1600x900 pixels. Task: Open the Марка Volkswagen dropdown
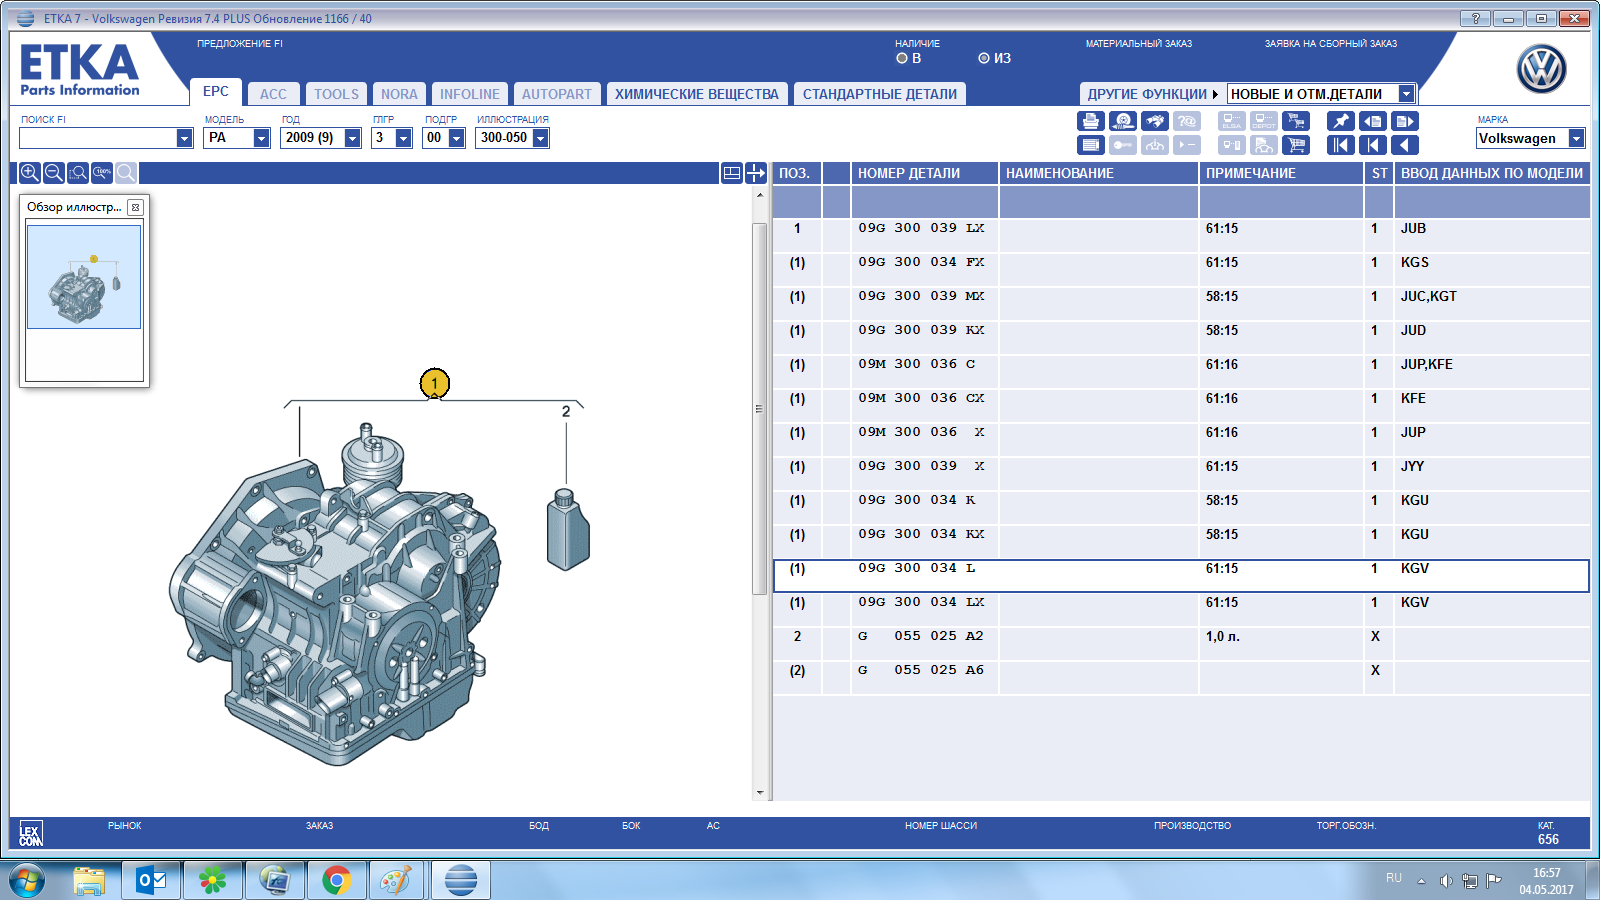[x=1576, y=138]
